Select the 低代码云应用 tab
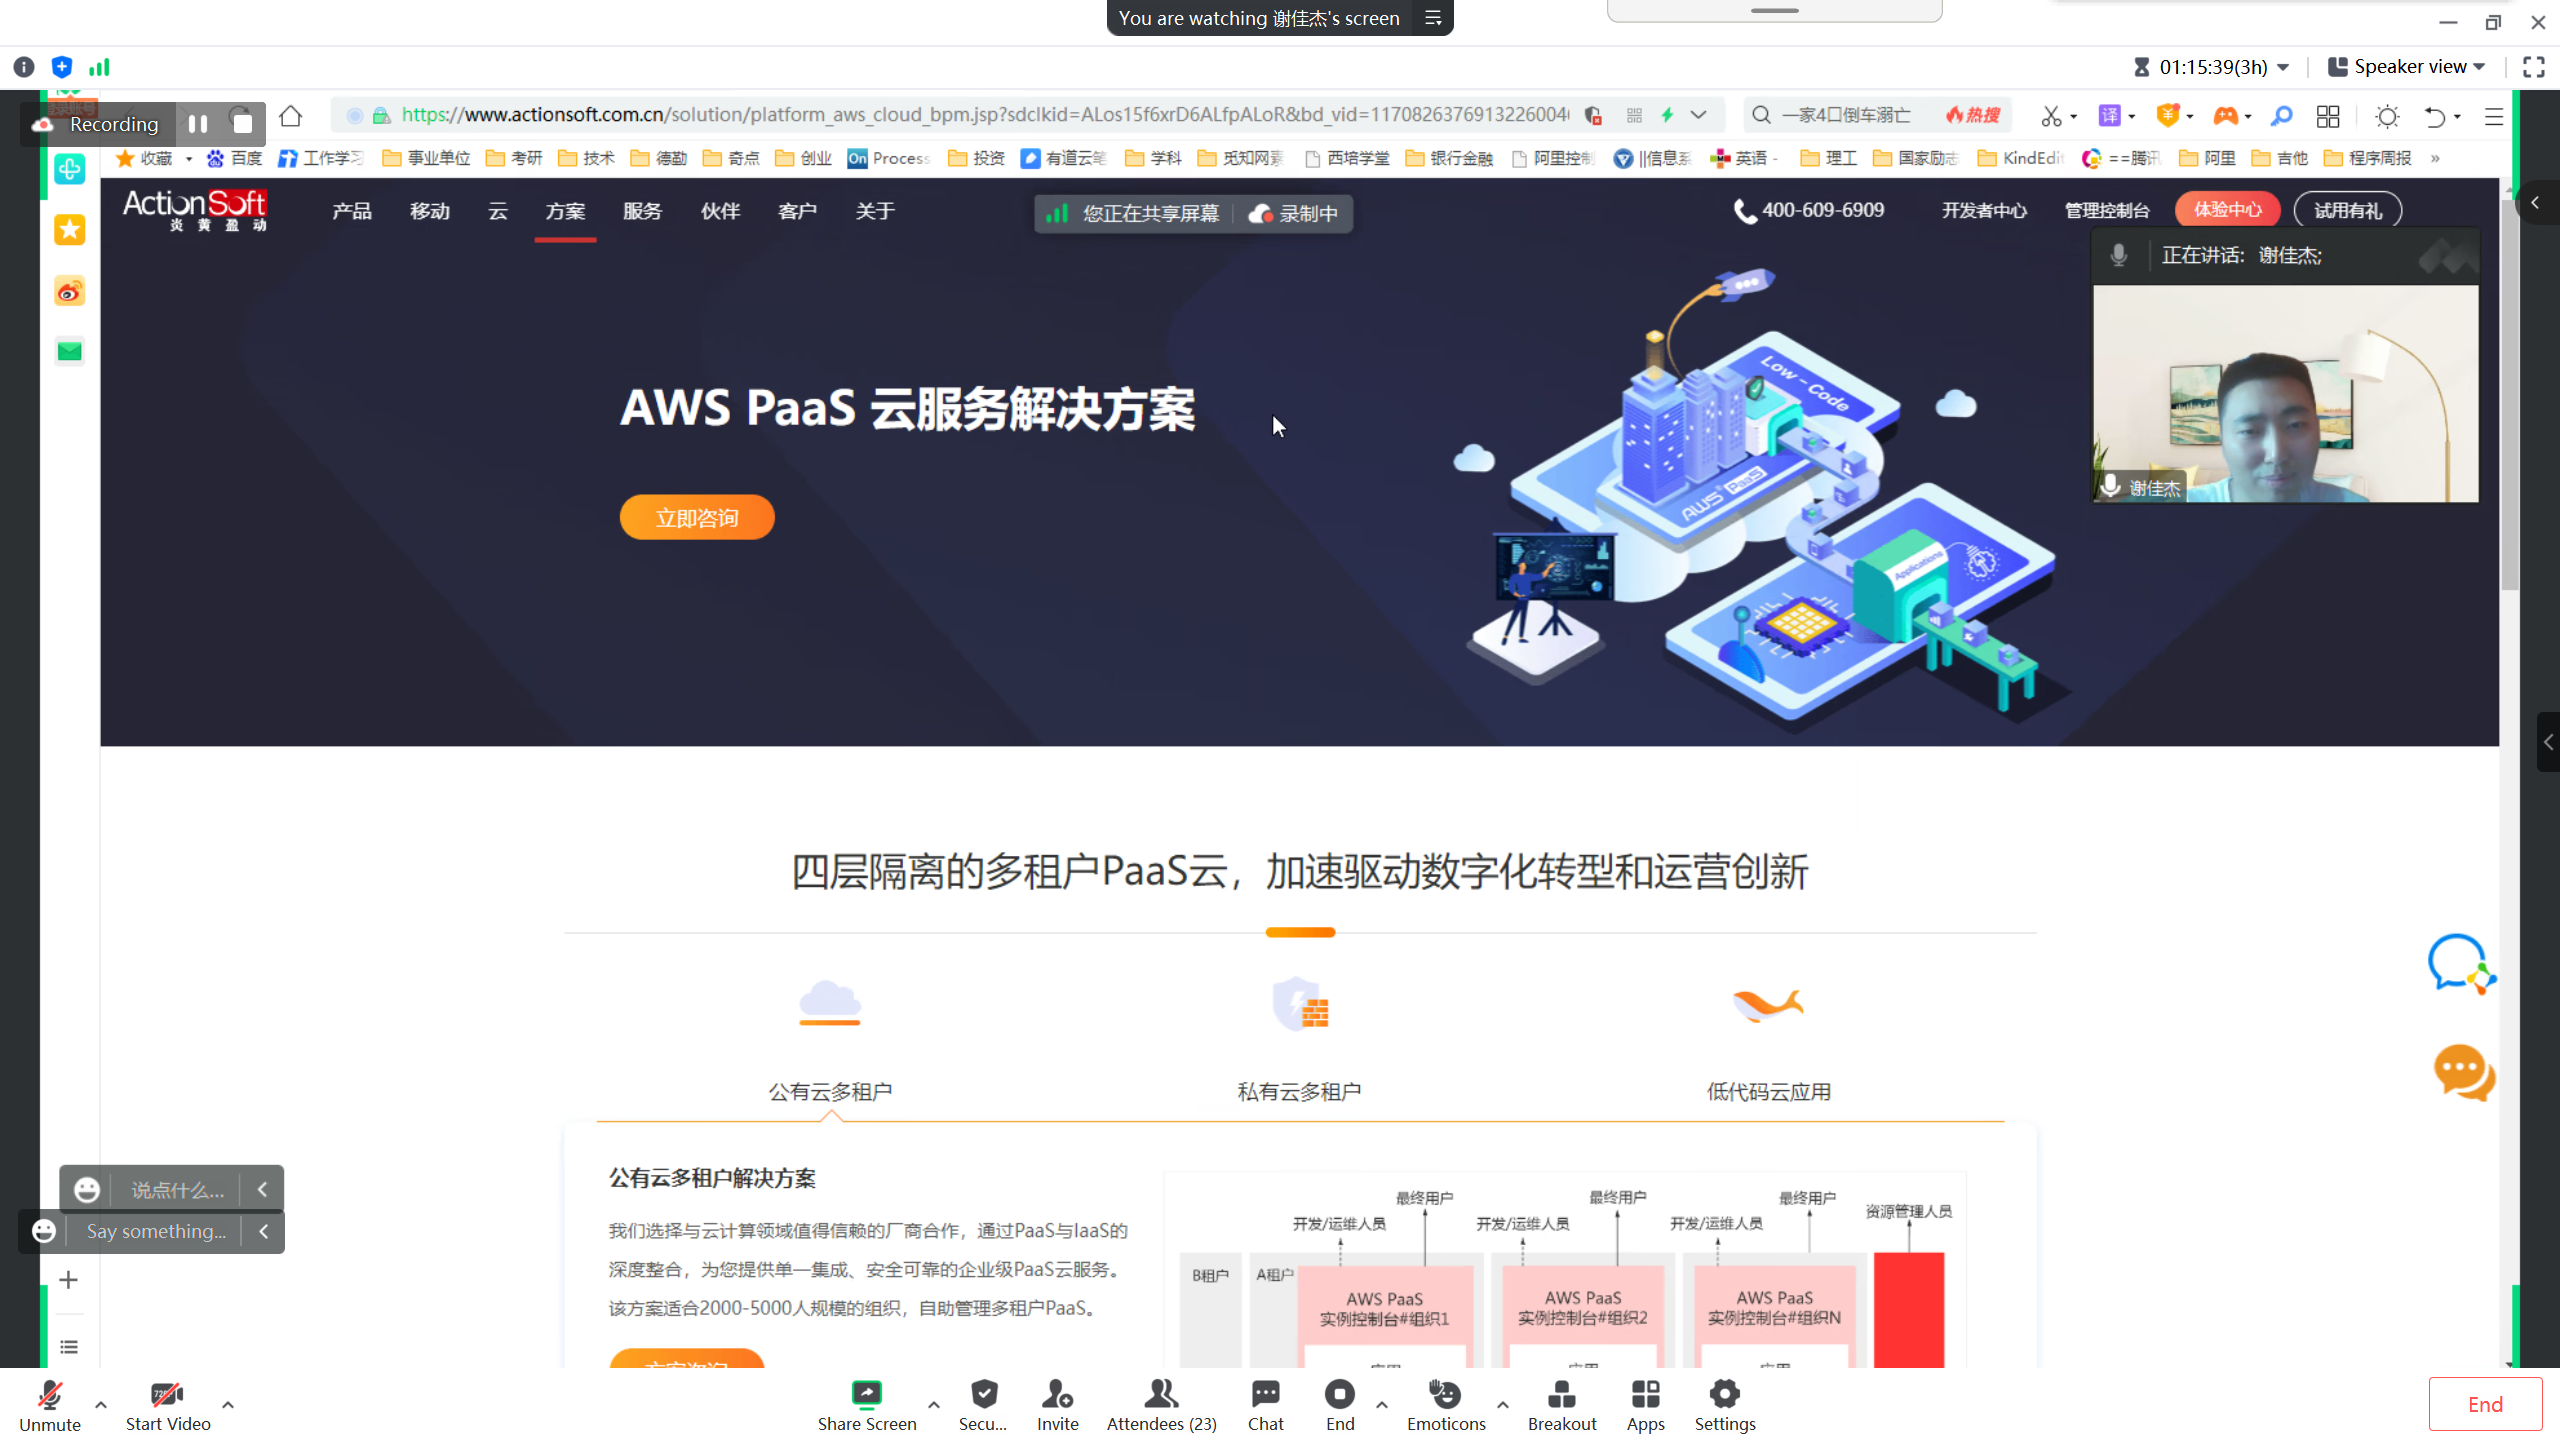The image size is (2560, 1440). click(x=1768, y=1091)
